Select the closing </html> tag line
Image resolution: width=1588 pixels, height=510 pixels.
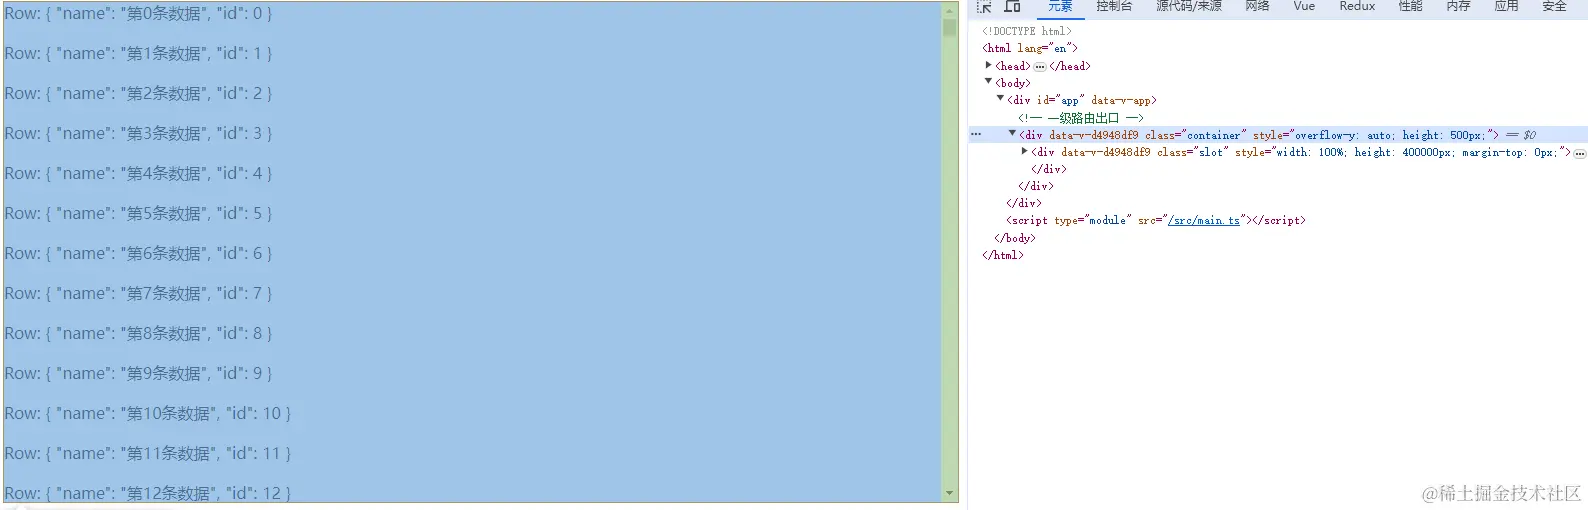tap(1003, 255)
